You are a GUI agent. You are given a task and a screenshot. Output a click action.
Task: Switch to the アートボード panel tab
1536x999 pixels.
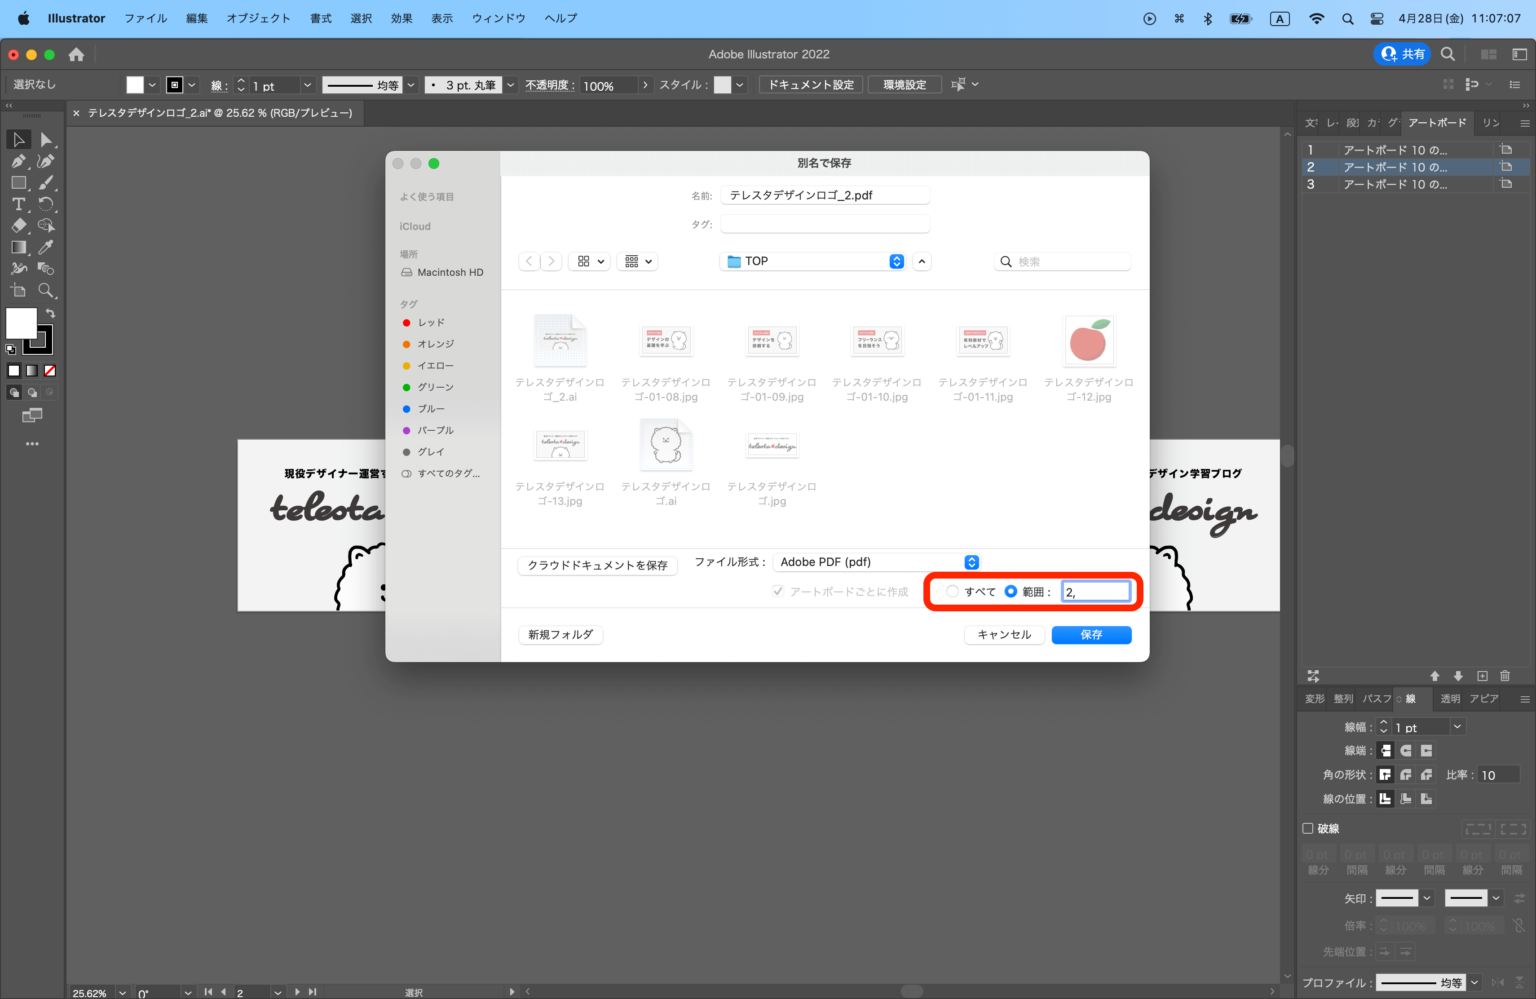[1437, 122]
